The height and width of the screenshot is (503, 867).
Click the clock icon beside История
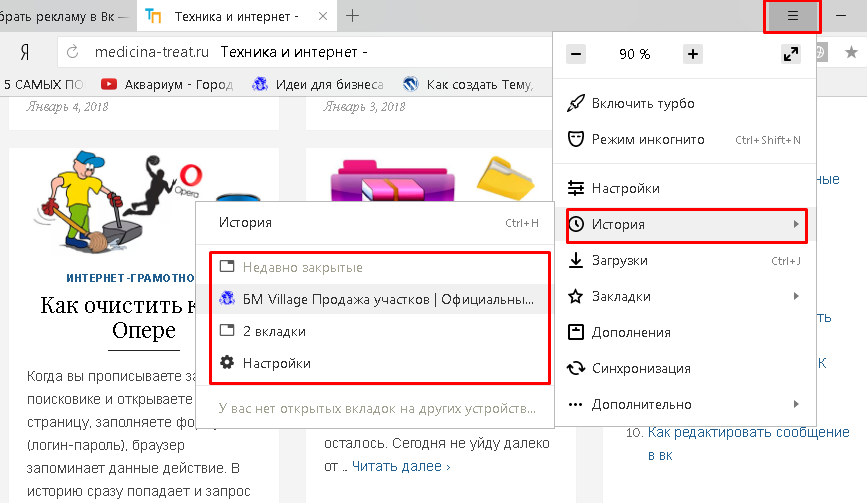(x=576, y=224)
